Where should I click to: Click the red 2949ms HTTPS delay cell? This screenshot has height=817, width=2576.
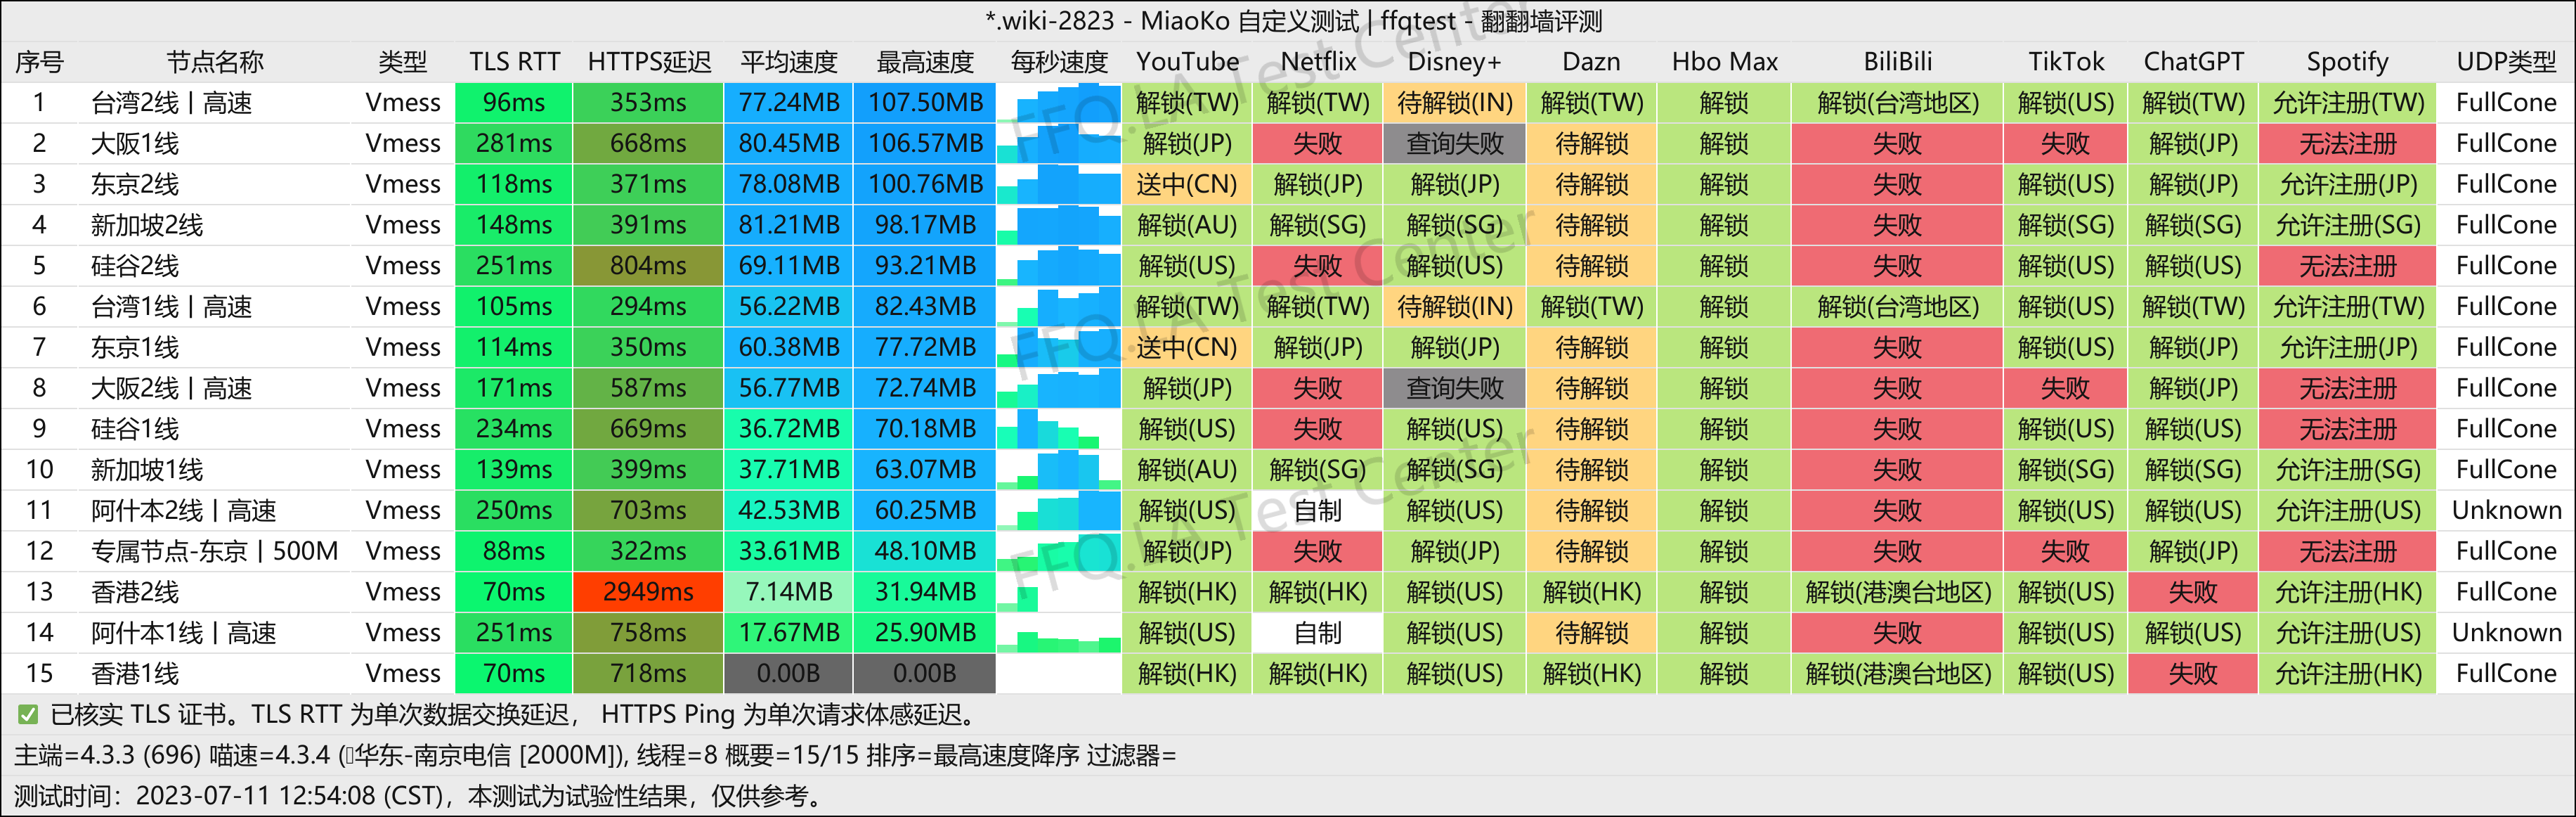click(648, 592)
